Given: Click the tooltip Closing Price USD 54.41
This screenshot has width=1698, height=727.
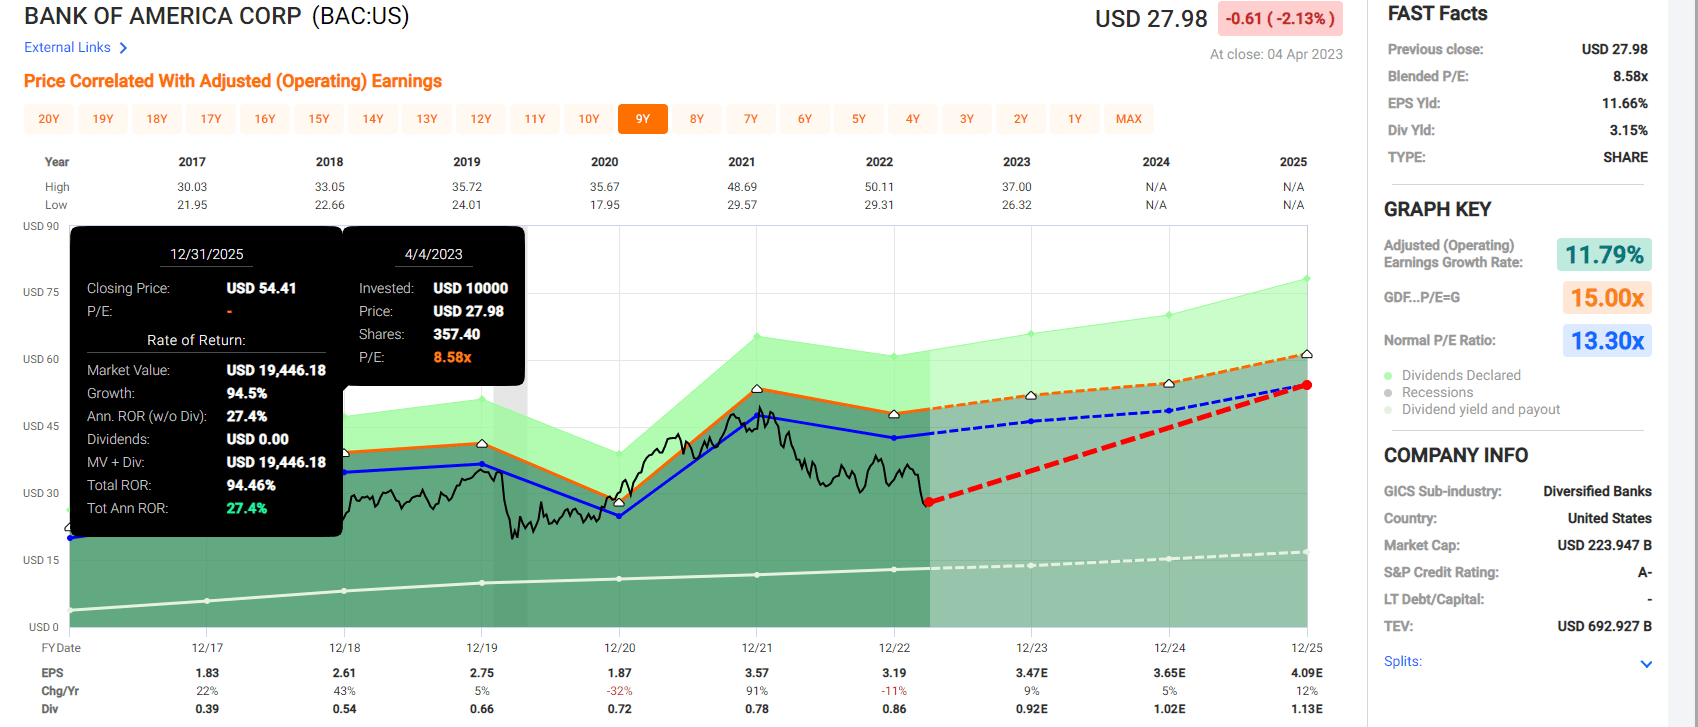Looking at the screenshot, I should pos(261,288).
